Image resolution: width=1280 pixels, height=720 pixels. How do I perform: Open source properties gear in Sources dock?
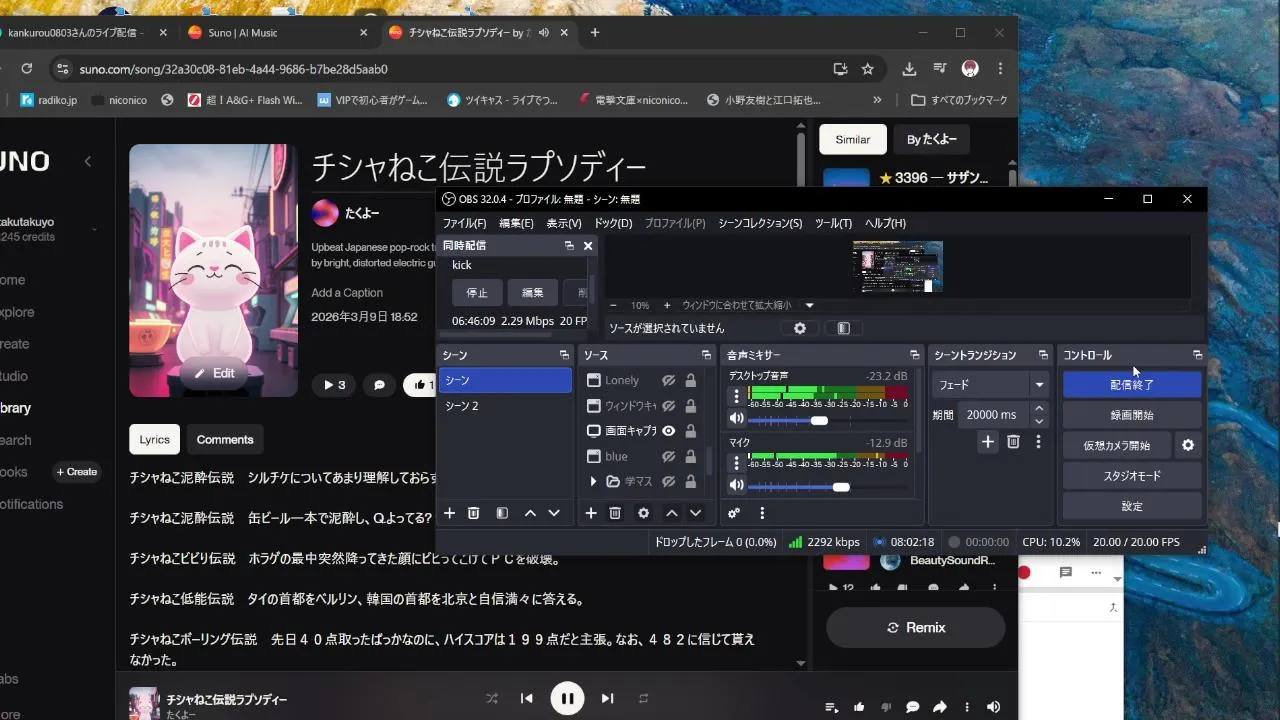(x=643, y=513)
